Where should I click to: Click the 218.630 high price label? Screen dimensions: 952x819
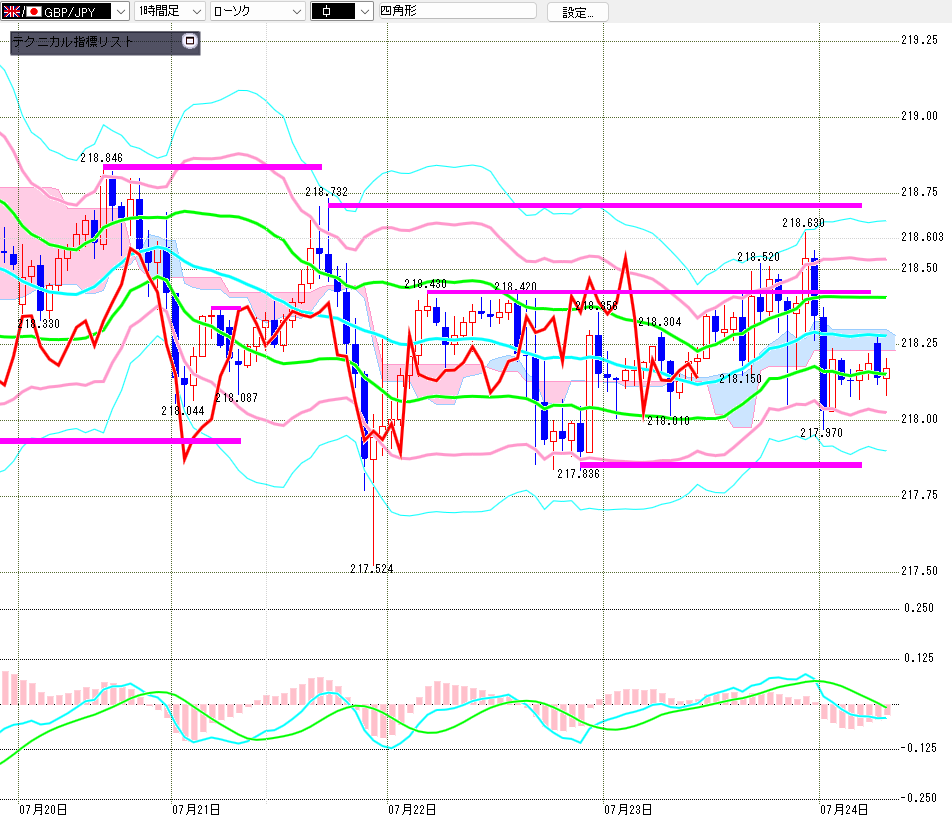pos(803,223)
